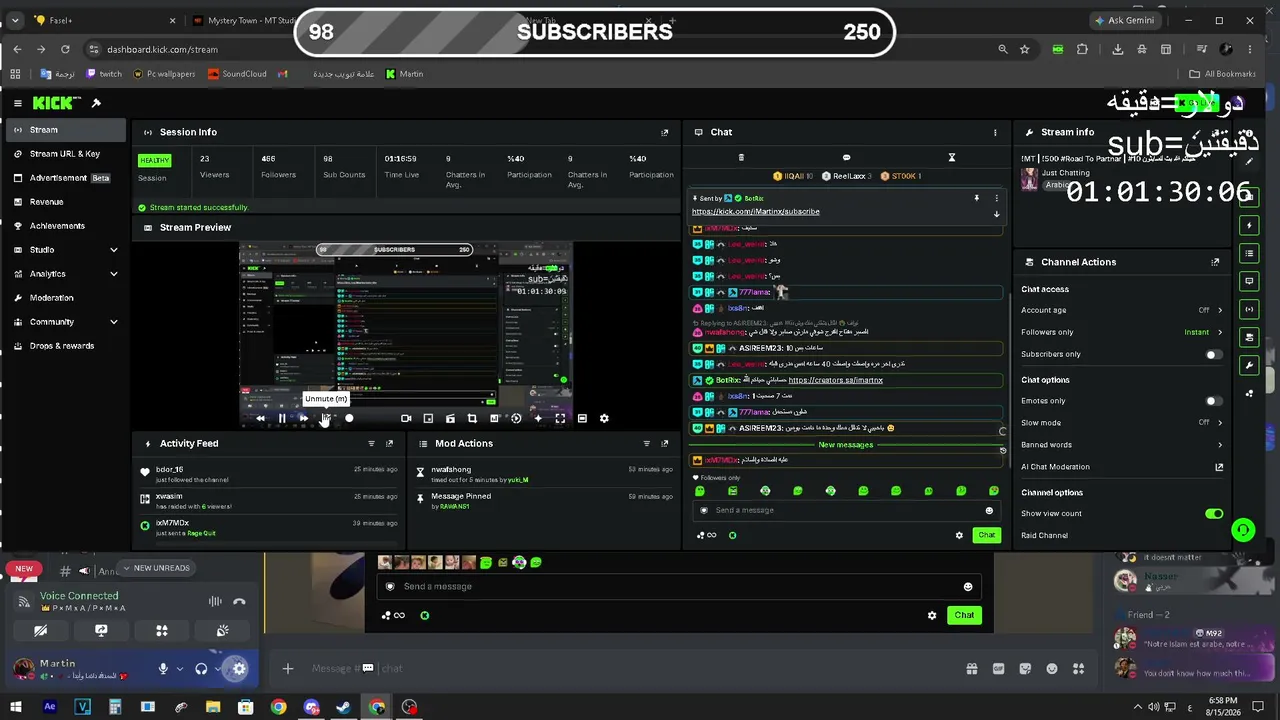1280x720 pixels.
Task: Click the trash icon tab in Chat
Action: [x=741, y=158]
